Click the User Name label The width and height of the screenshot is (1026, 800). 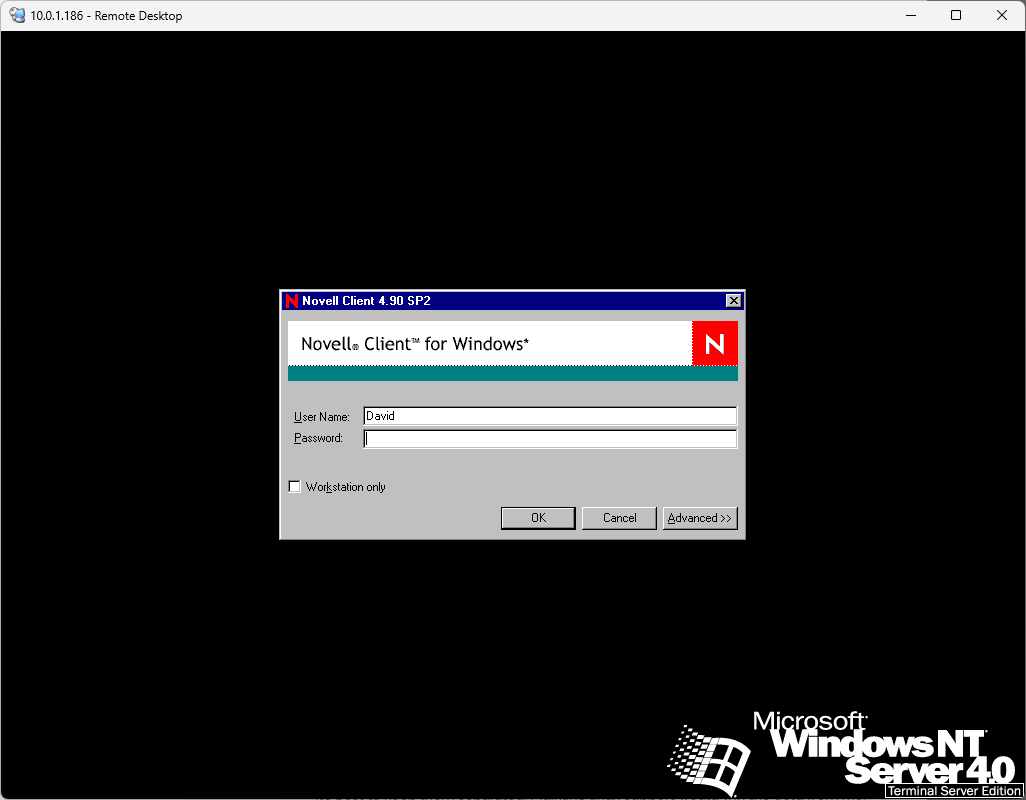tap(321, 417)
